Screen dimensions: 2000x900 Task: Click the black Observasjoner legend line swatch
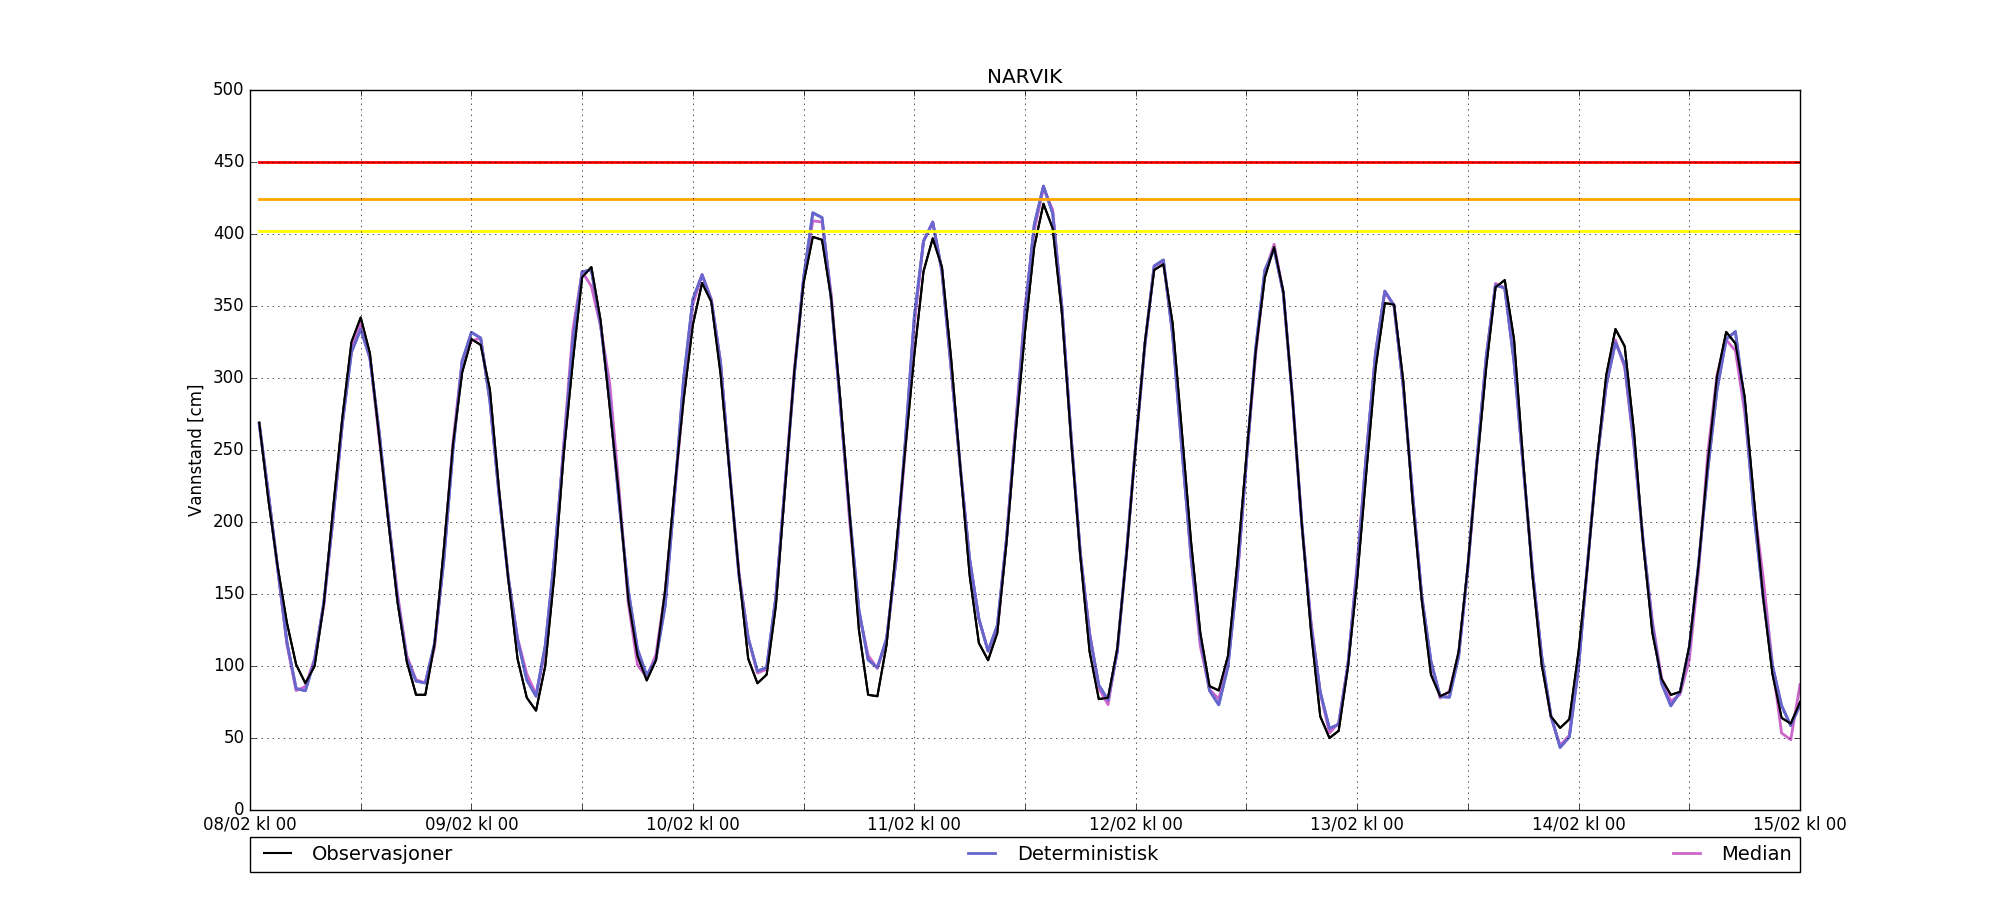pyautogui.click(x=277, y=854)
